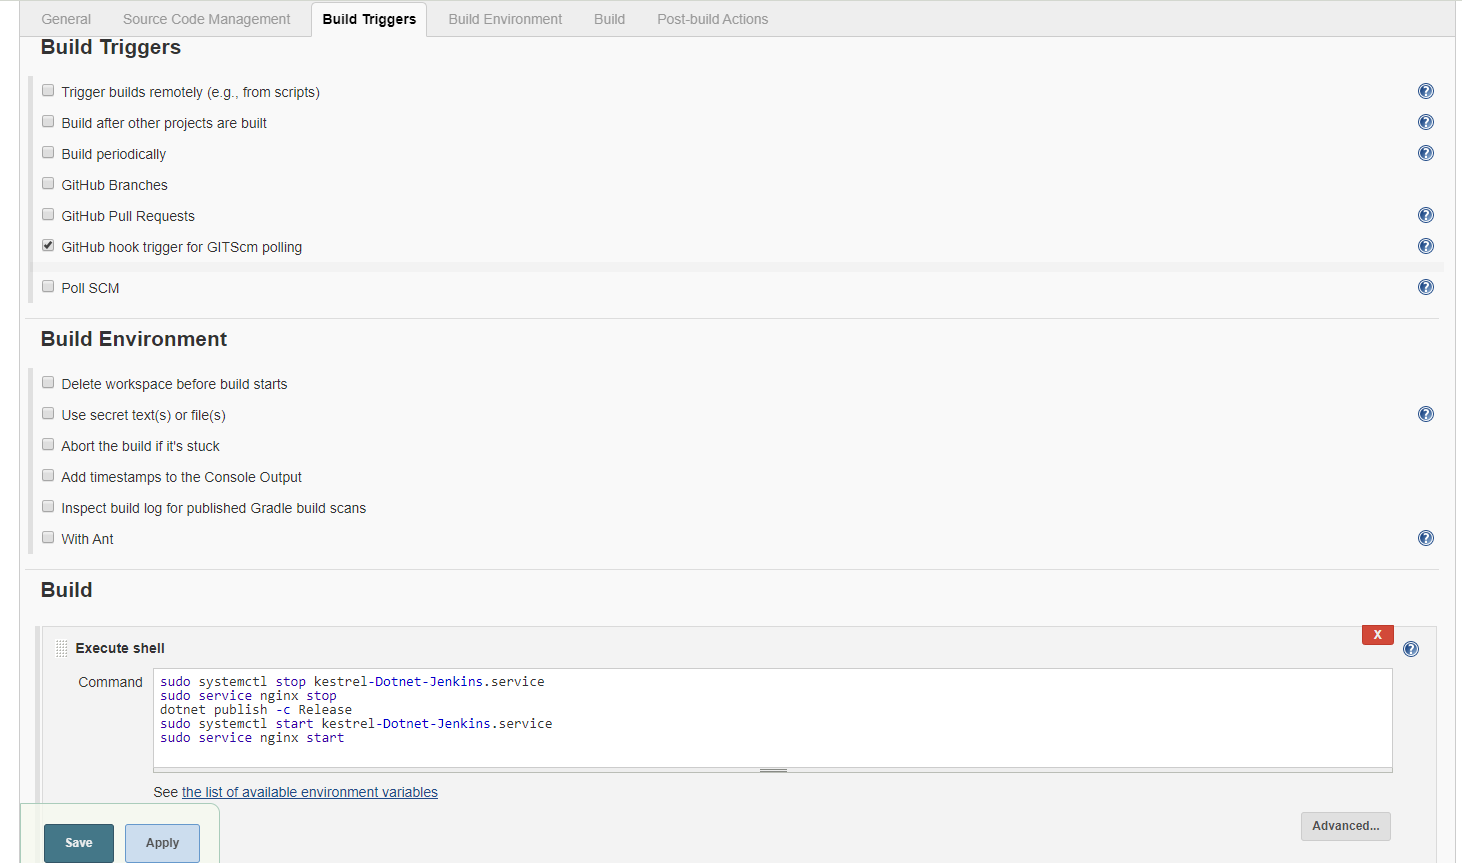Check Abort the build if it's stuck
Screen dimensions: 1462x863
point(48,444)
